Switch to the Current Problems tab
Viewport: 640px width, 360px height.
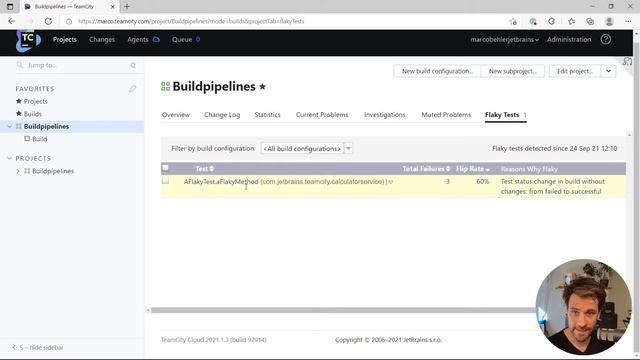coord(322,115)
